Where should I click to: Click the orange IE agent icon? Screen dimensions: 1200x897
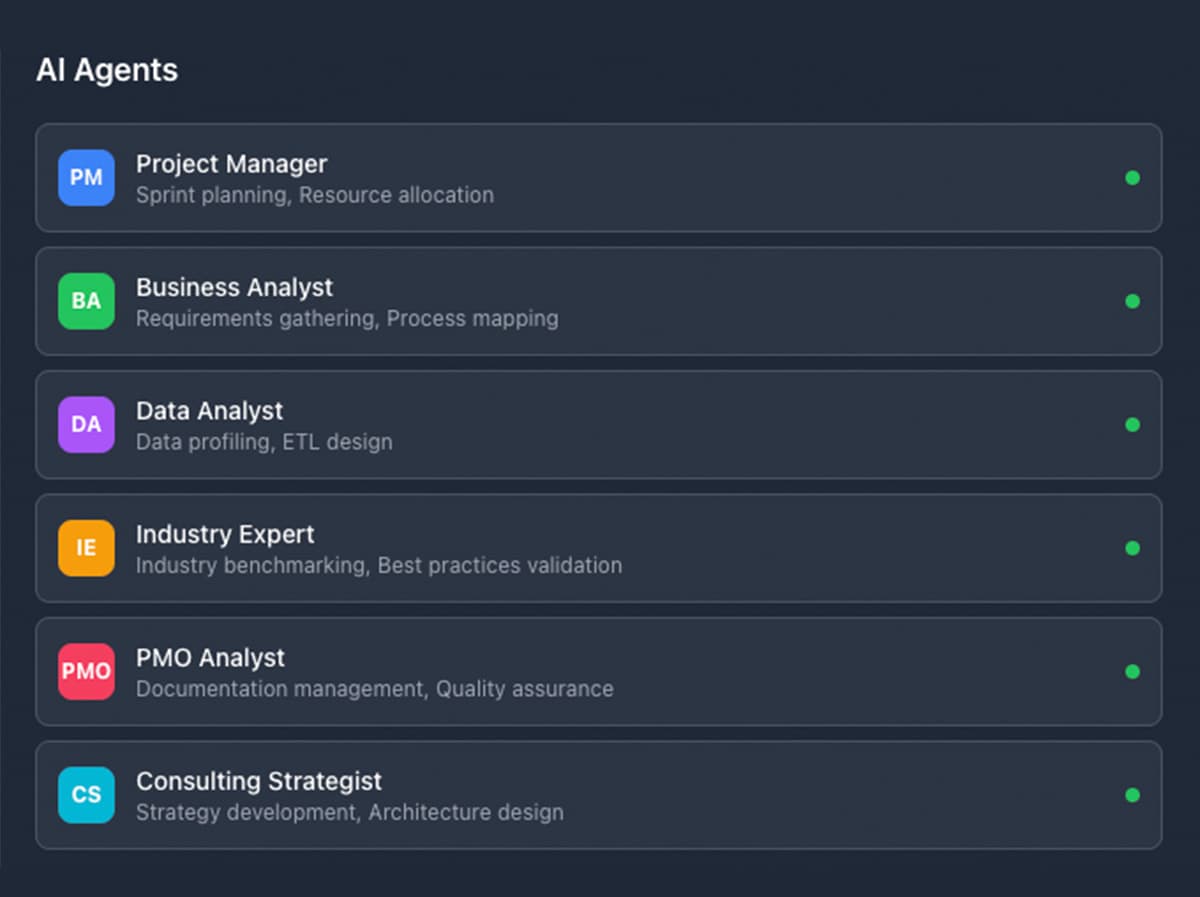[86, 548]
